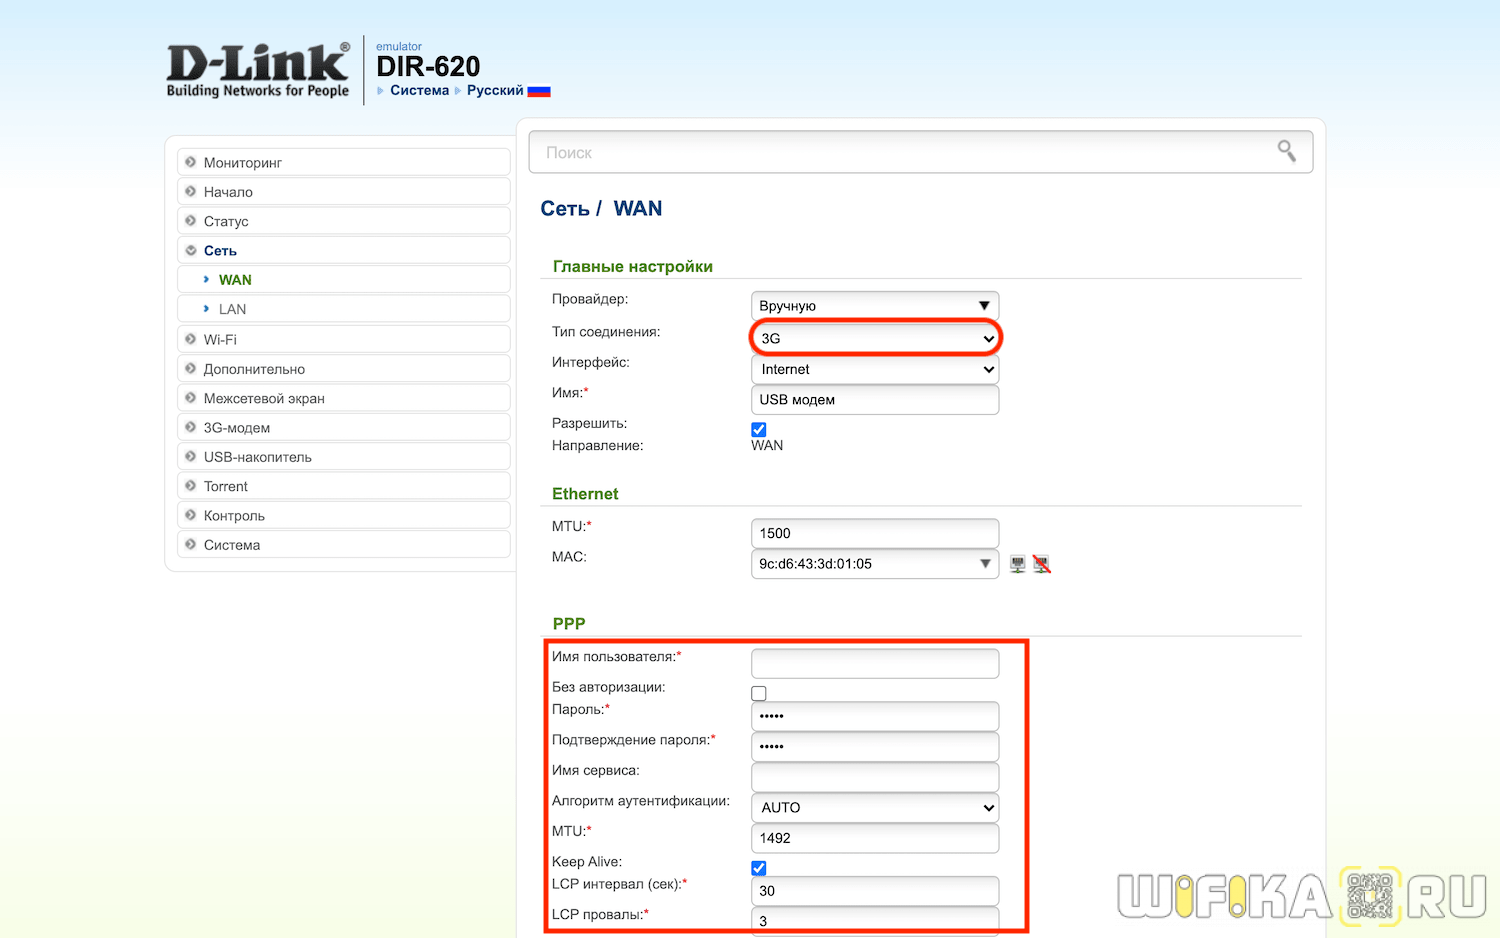Click the arrow icon beside Статус

coord(191,221)
